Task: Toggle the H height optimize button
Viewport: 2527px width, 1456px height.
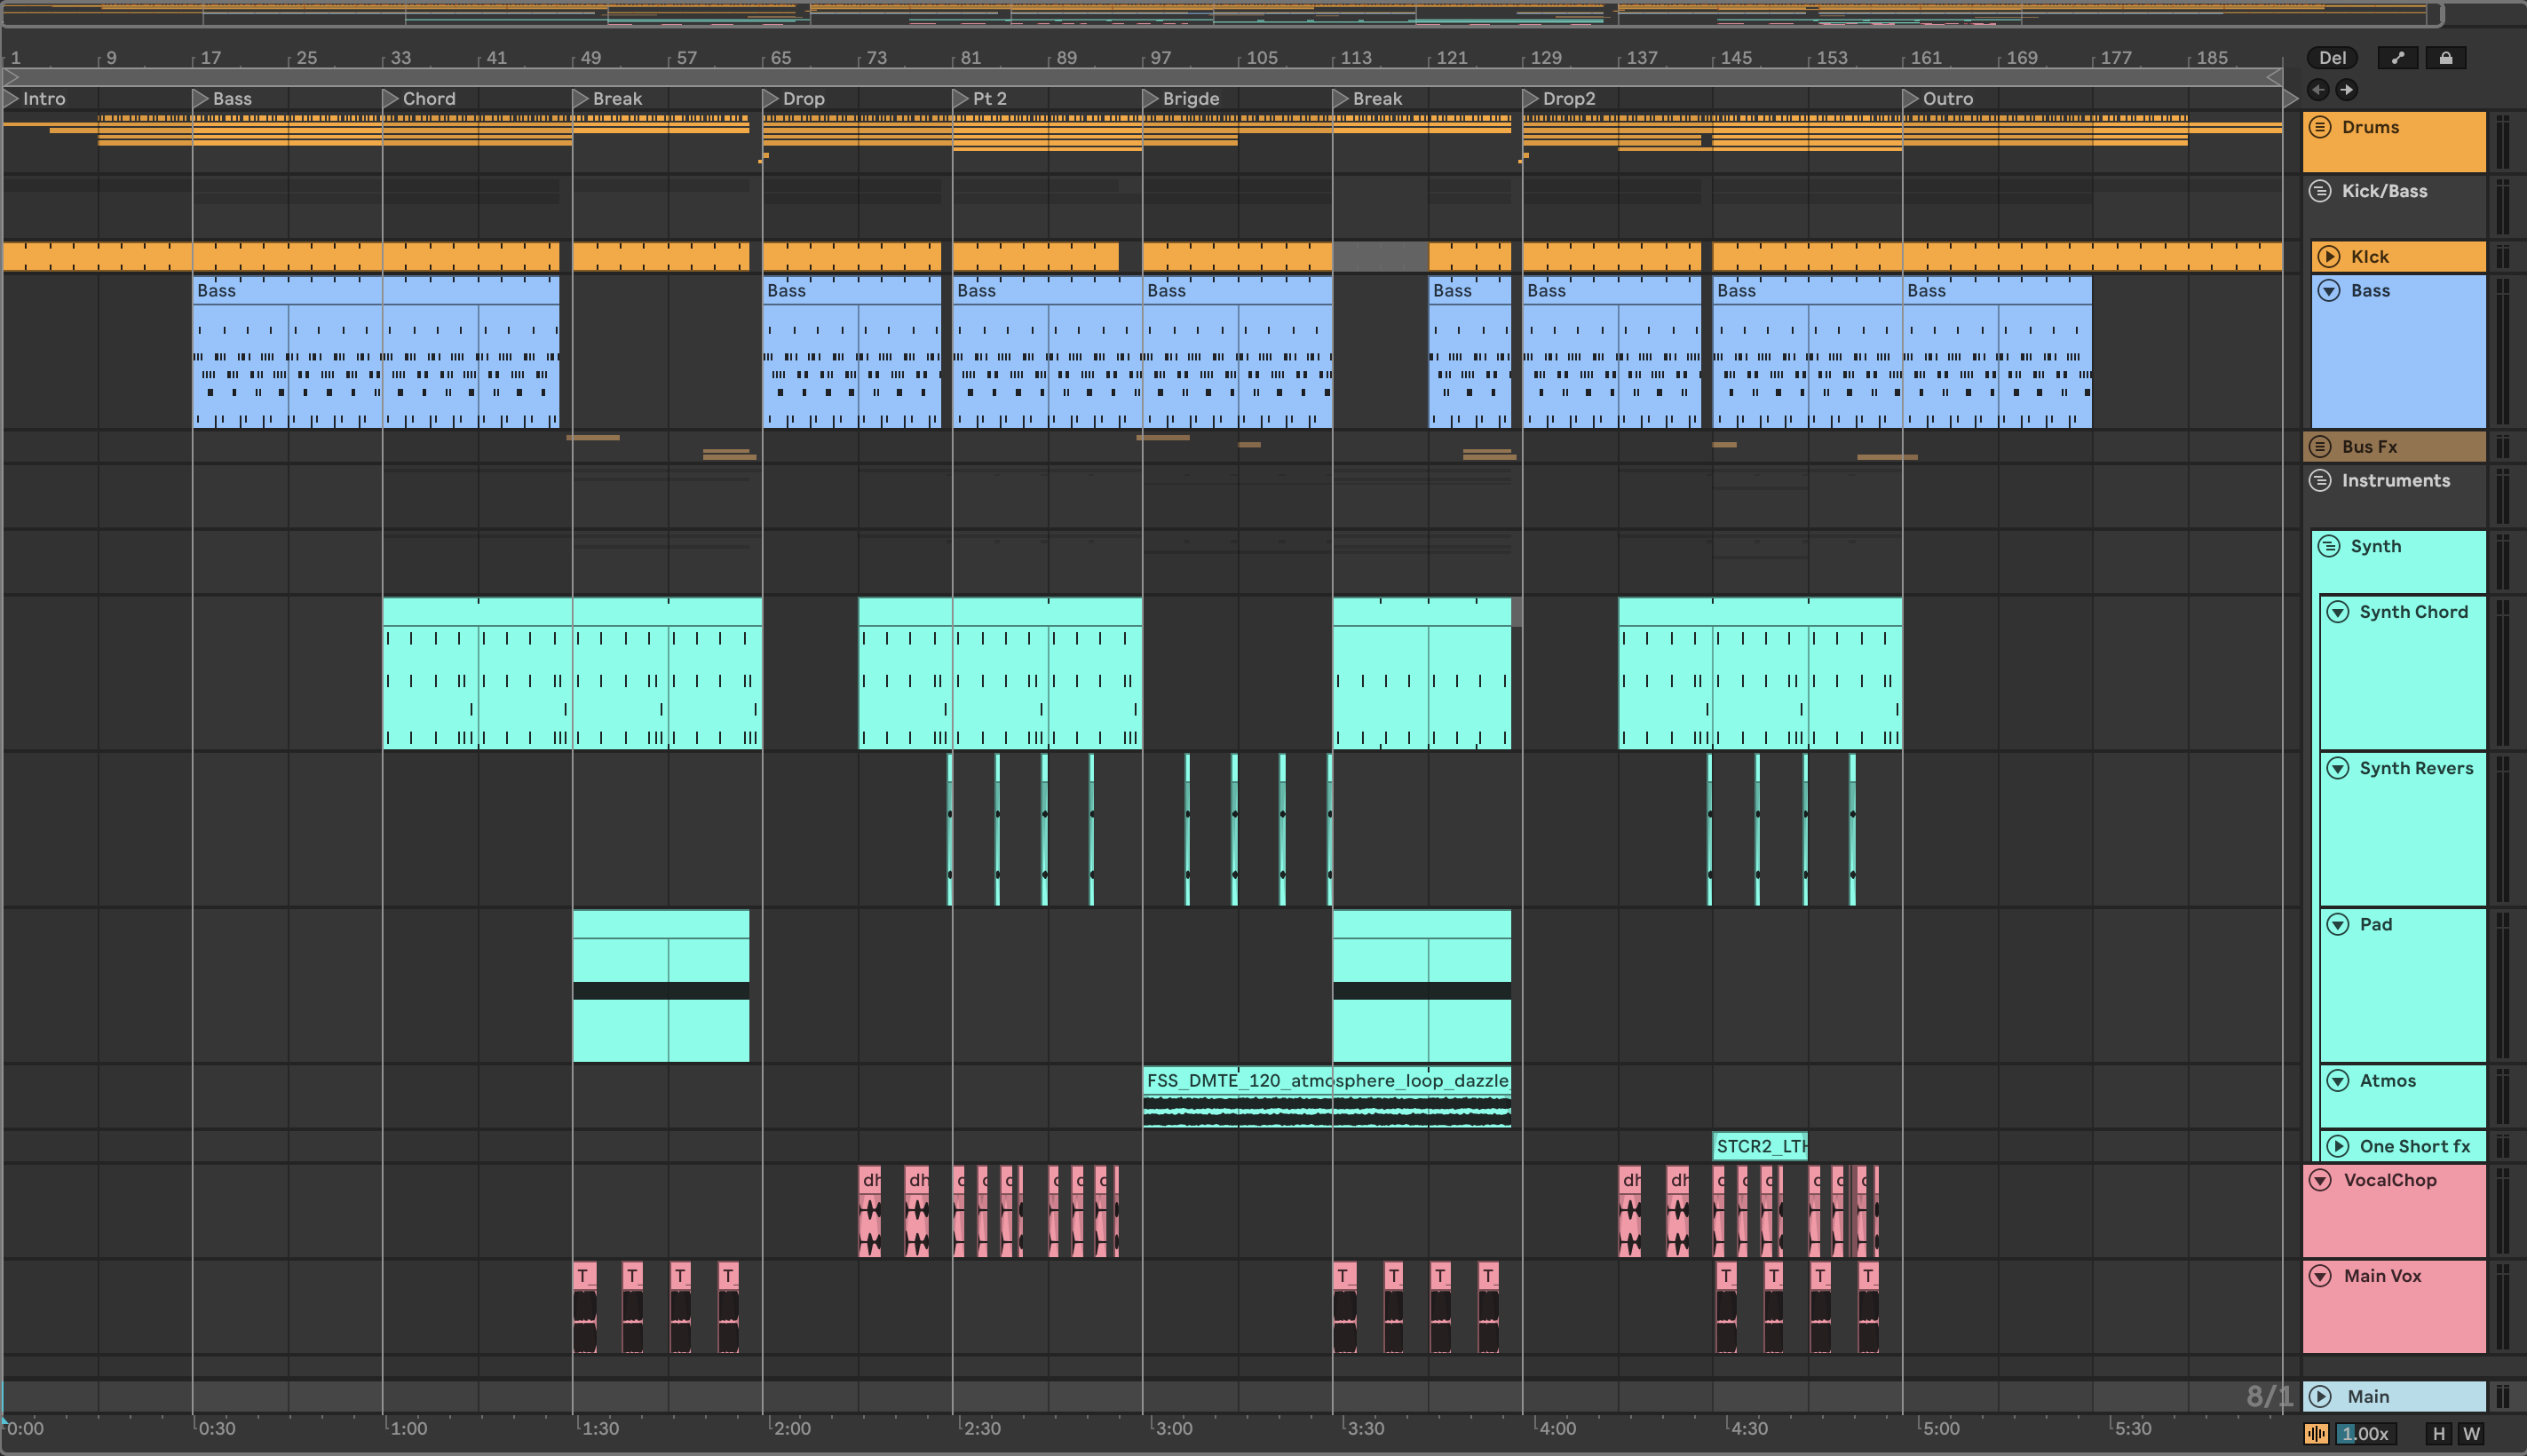Action: point(2439,1433)
